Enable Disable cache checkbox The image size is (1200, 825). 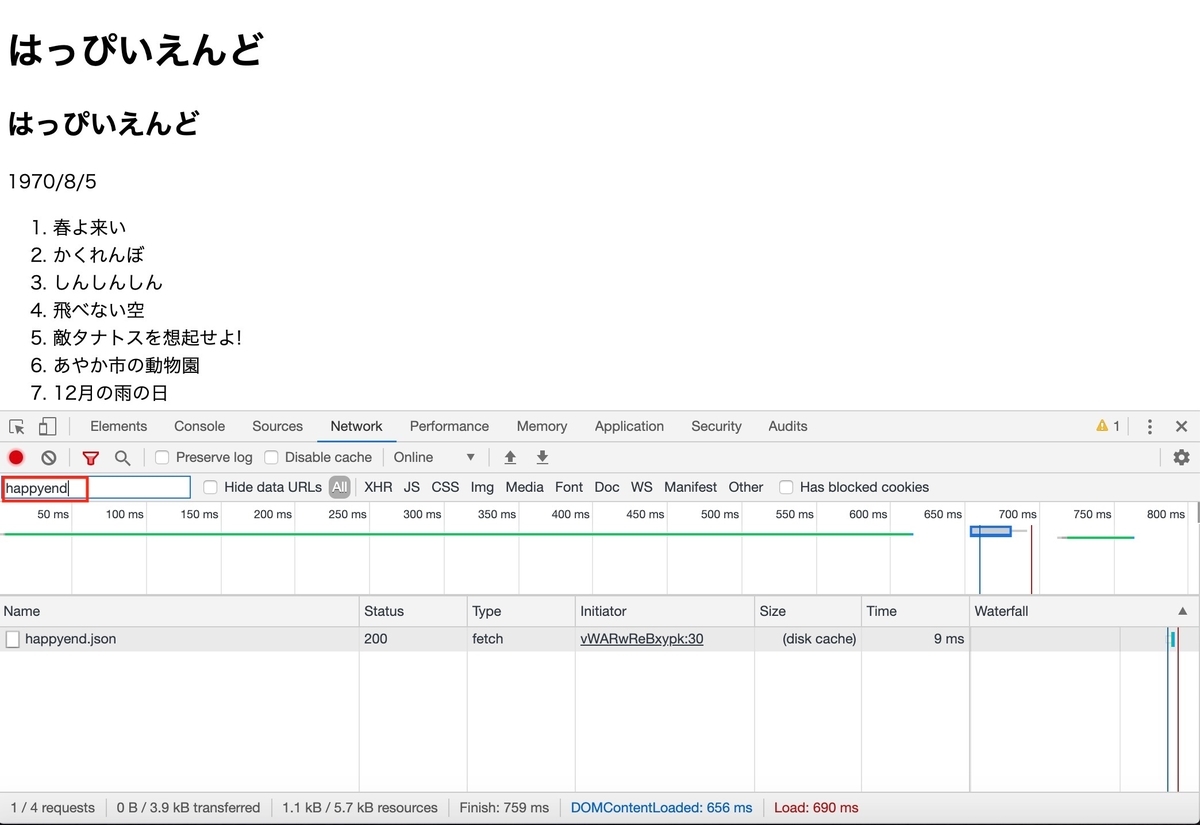(271, 457)
